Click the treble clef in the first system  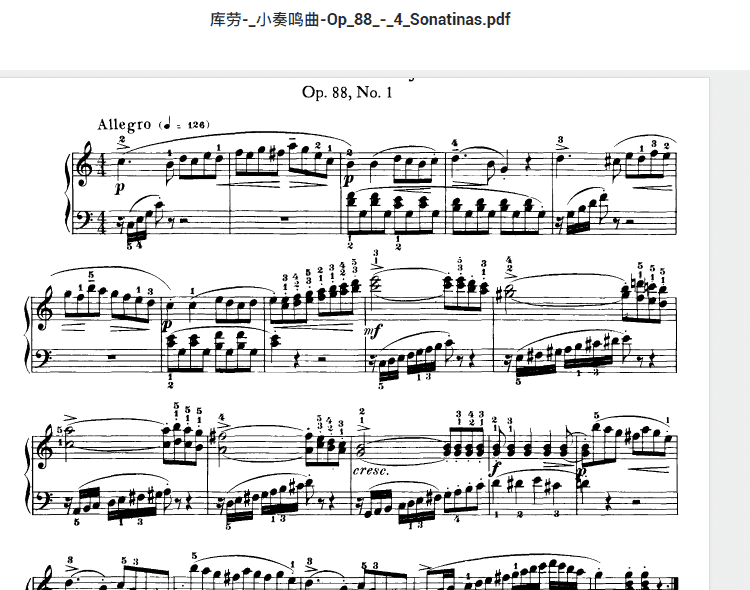point(87,164)
